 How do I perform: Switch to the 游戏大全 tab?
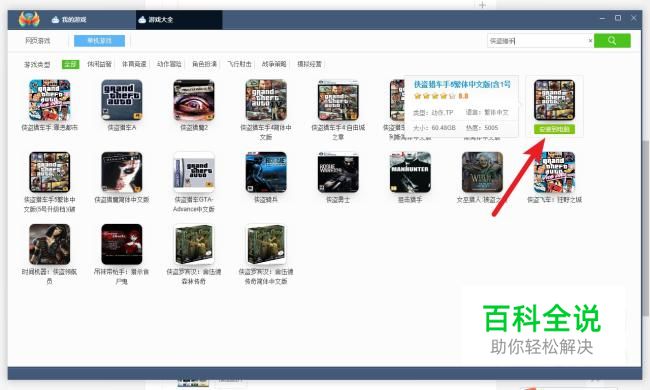coord(155,19)
